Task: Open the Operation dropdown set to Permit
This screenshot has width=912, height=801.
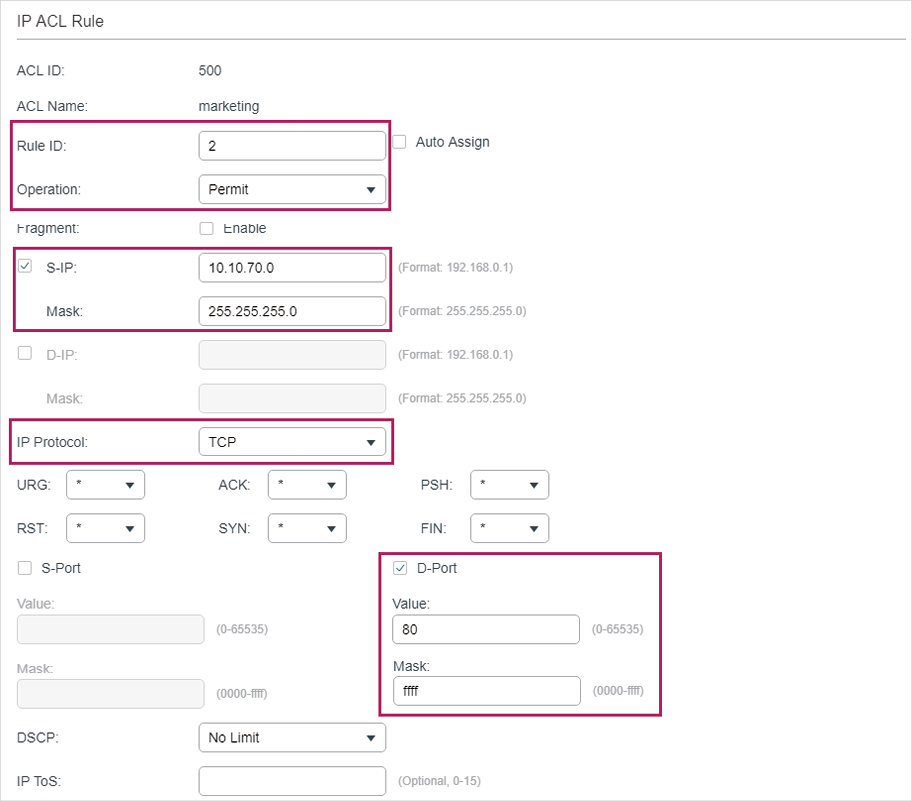Action: [x=292, y=189]
